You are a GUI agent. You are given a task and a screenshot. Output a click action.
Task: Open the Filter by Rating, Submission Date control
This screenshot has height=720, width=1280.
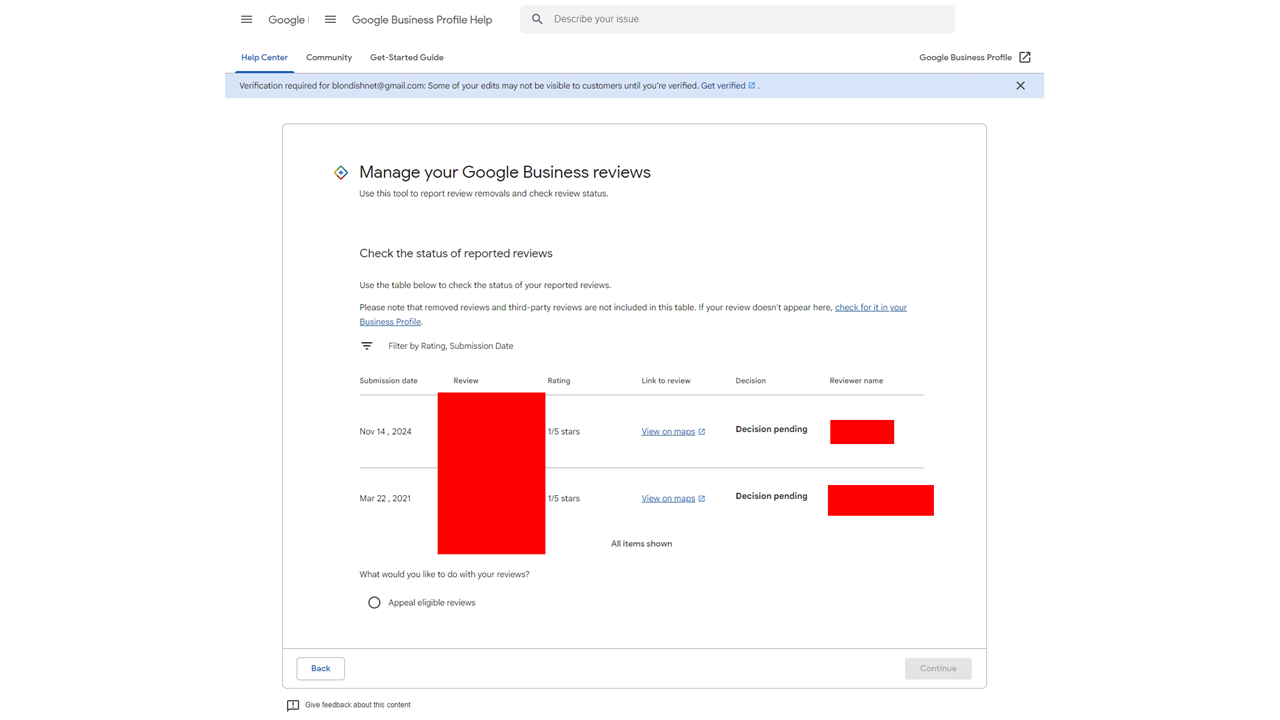tap(451, 345)
